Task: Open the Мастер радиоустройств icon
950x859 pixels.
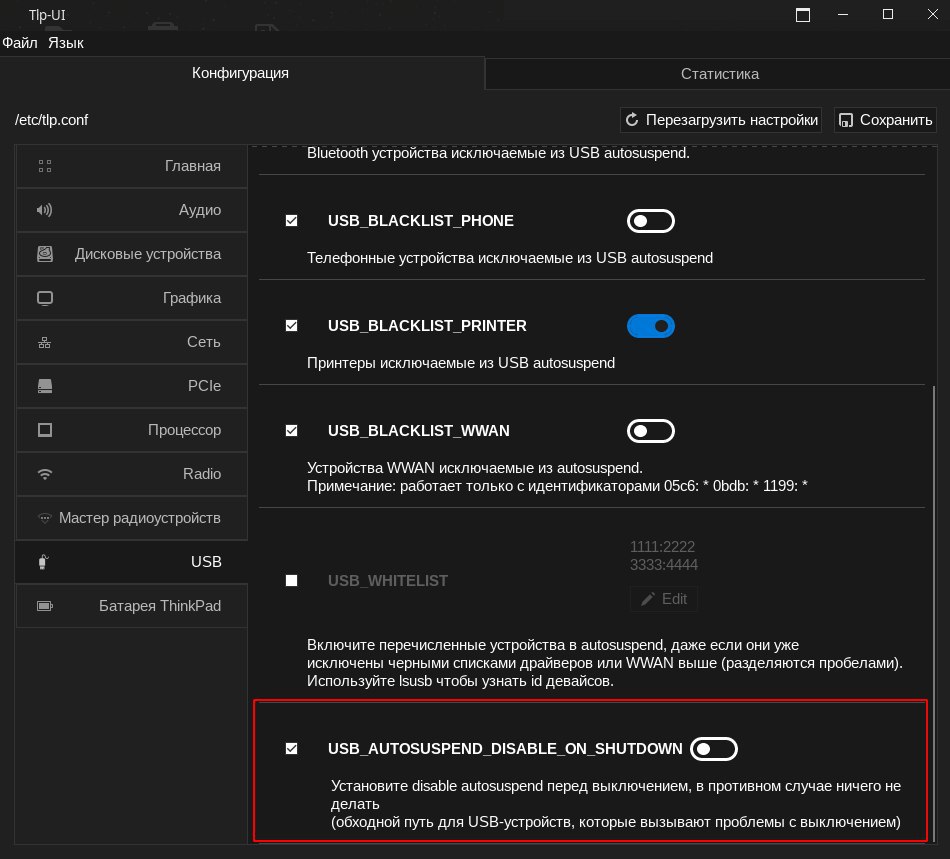Action: pos(45,518)
